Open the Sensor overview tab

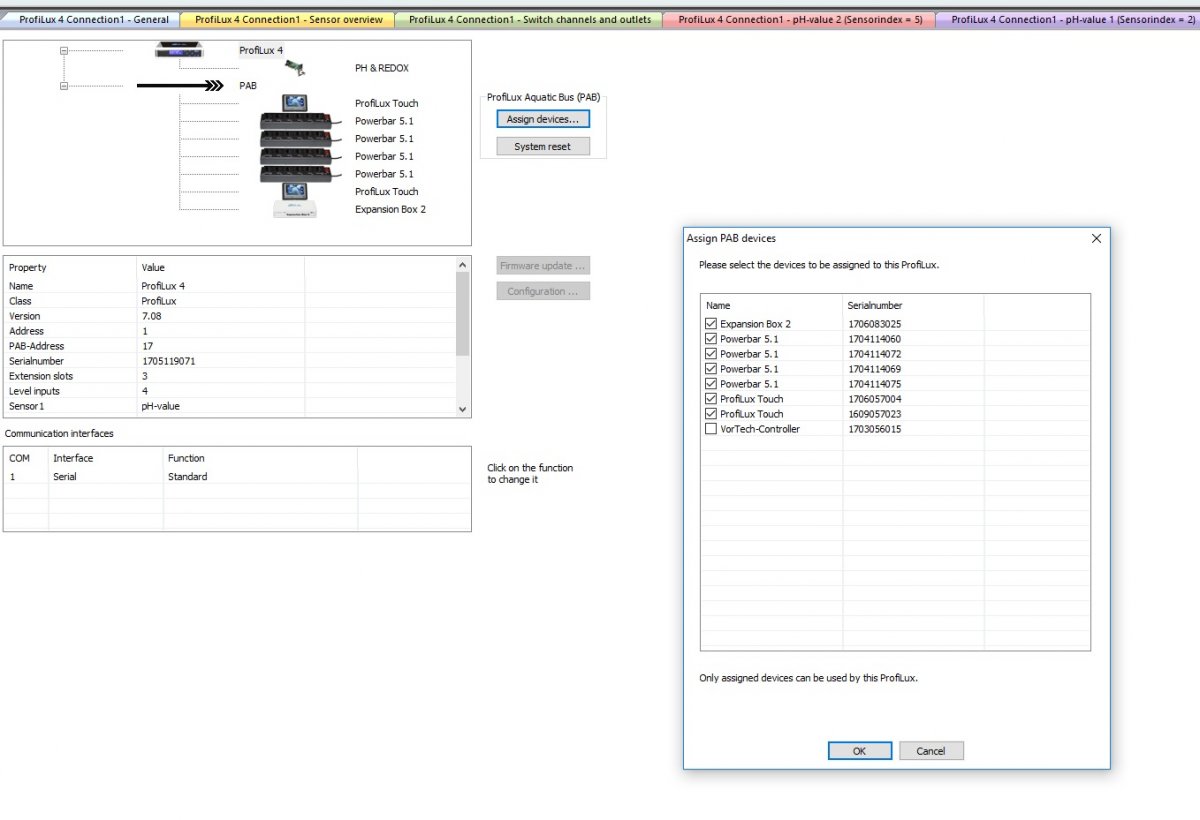(289, 20)
